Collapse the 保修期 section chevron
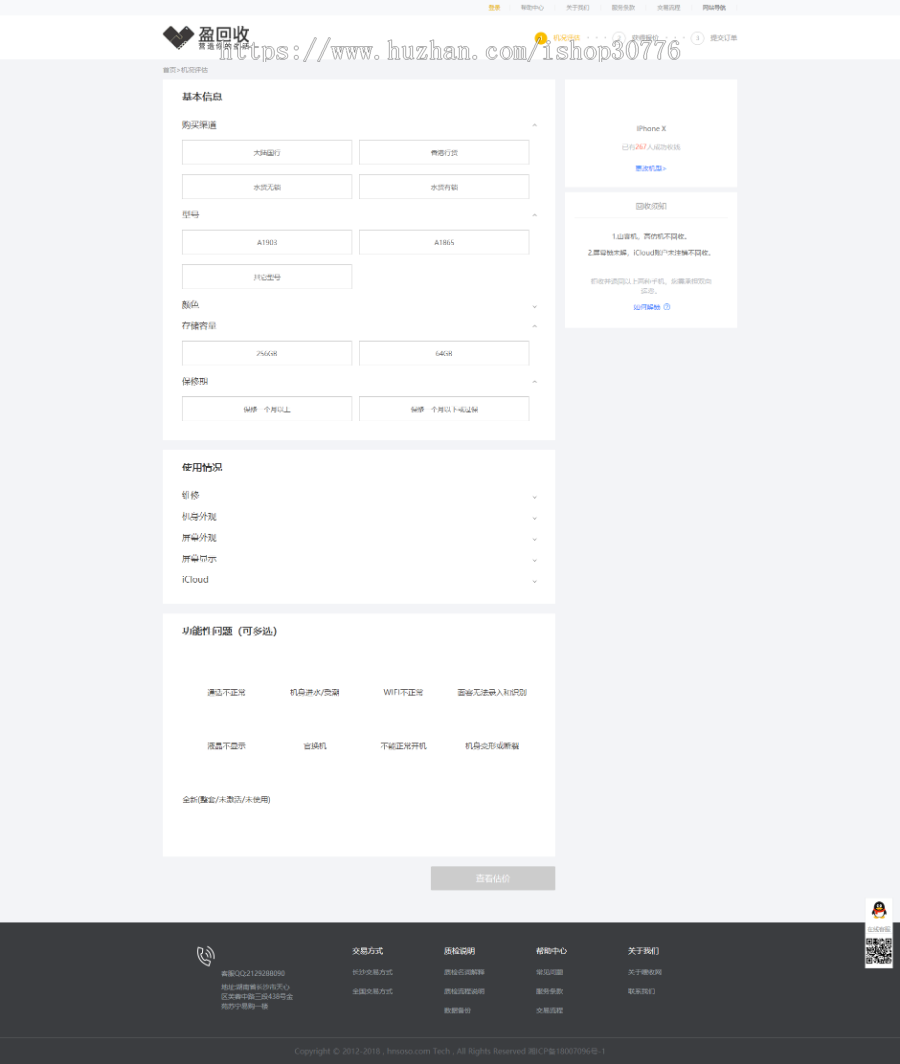 (535, 382)
